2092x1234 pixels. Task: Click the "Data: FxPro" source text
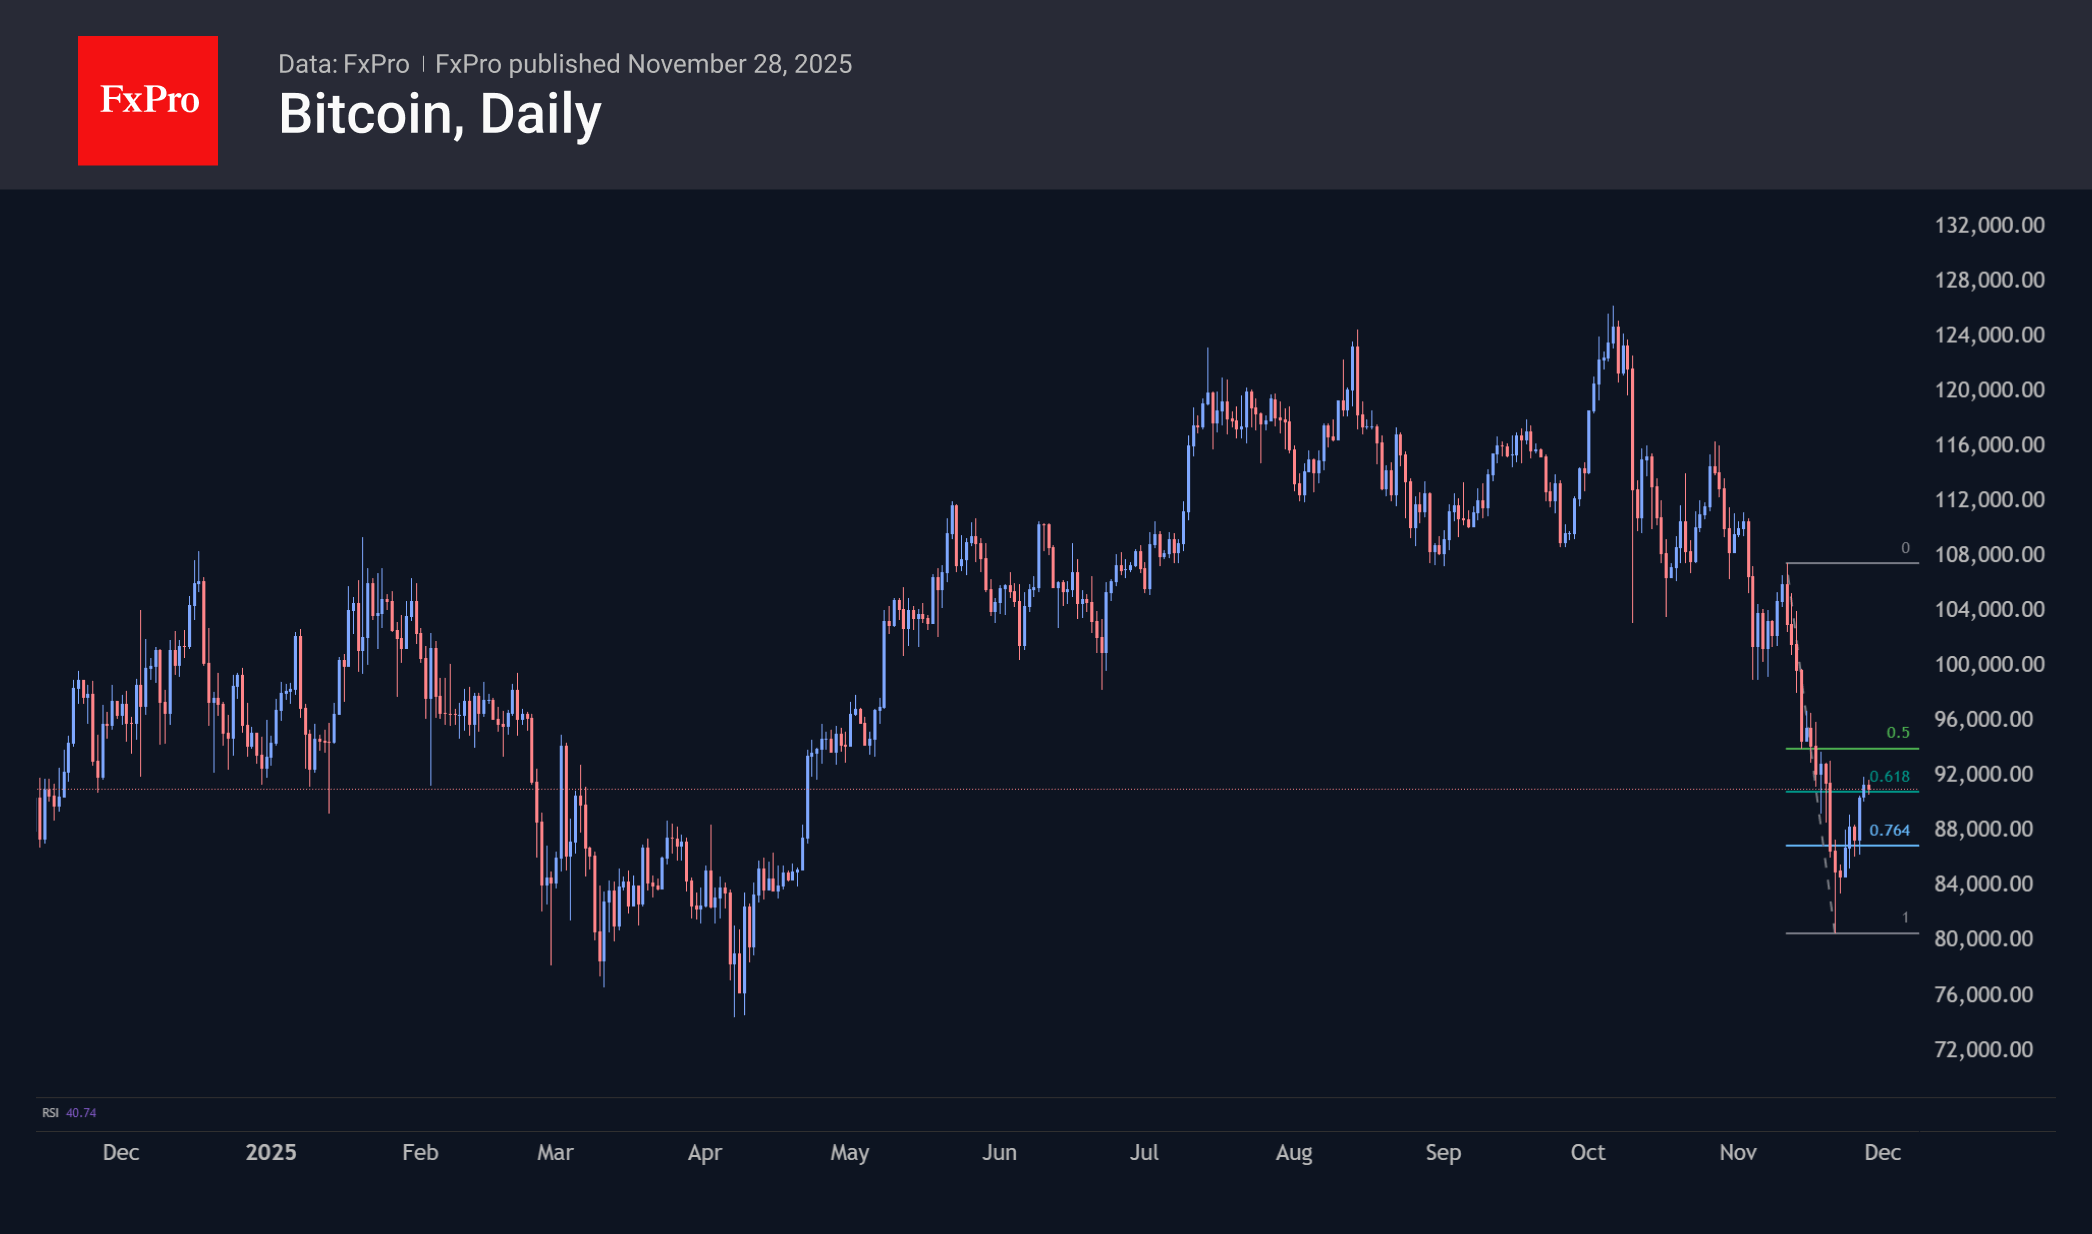[x=343, y=64]
